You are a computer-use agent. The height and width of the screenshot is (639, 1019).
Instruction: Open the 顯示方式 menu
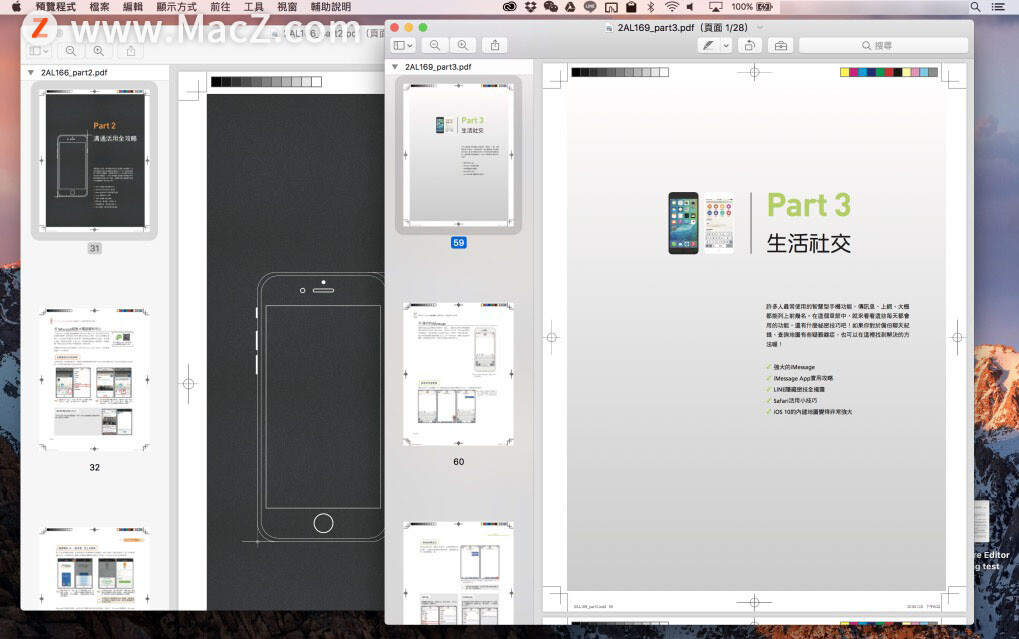[x=176, y=7]
